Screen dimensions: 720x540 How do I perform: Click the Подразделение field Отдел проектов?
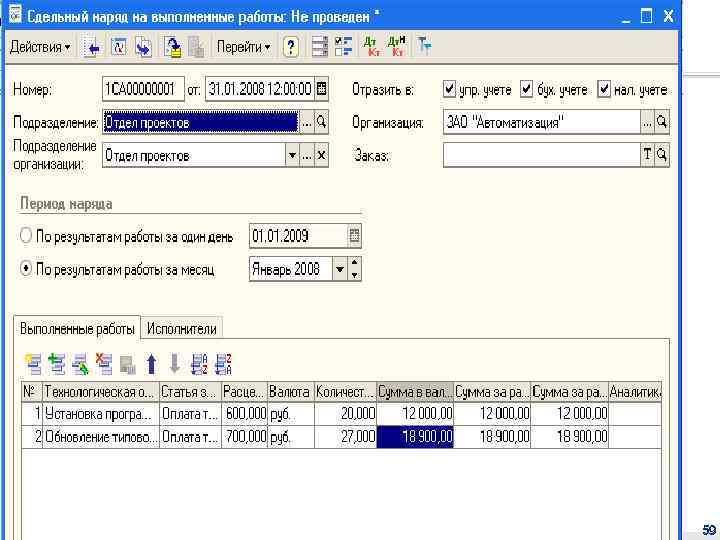[201, 123]
